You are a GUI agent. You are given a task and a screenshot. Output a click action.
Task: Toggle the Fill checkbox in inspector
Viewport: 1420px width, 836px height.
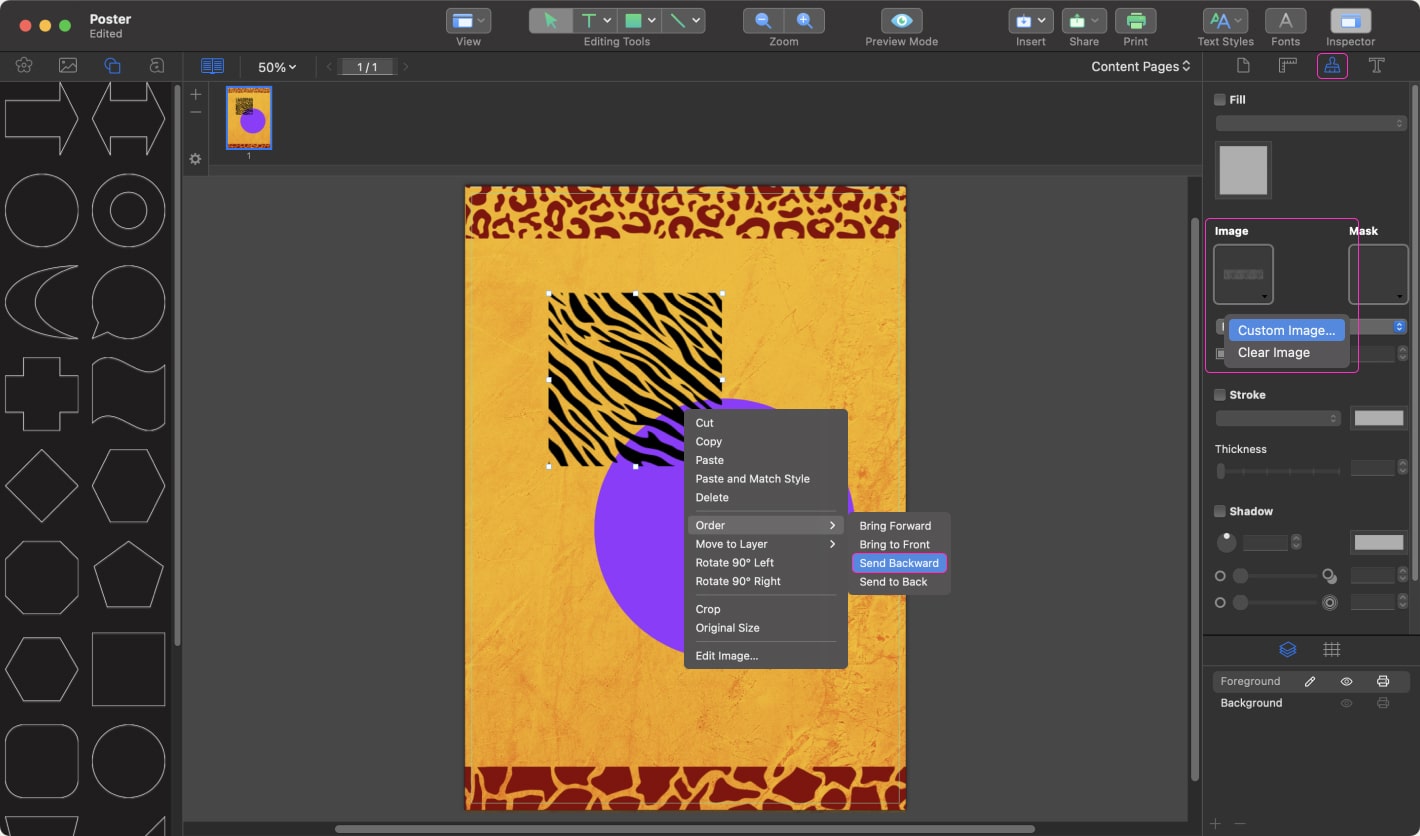coord(1219,99)
